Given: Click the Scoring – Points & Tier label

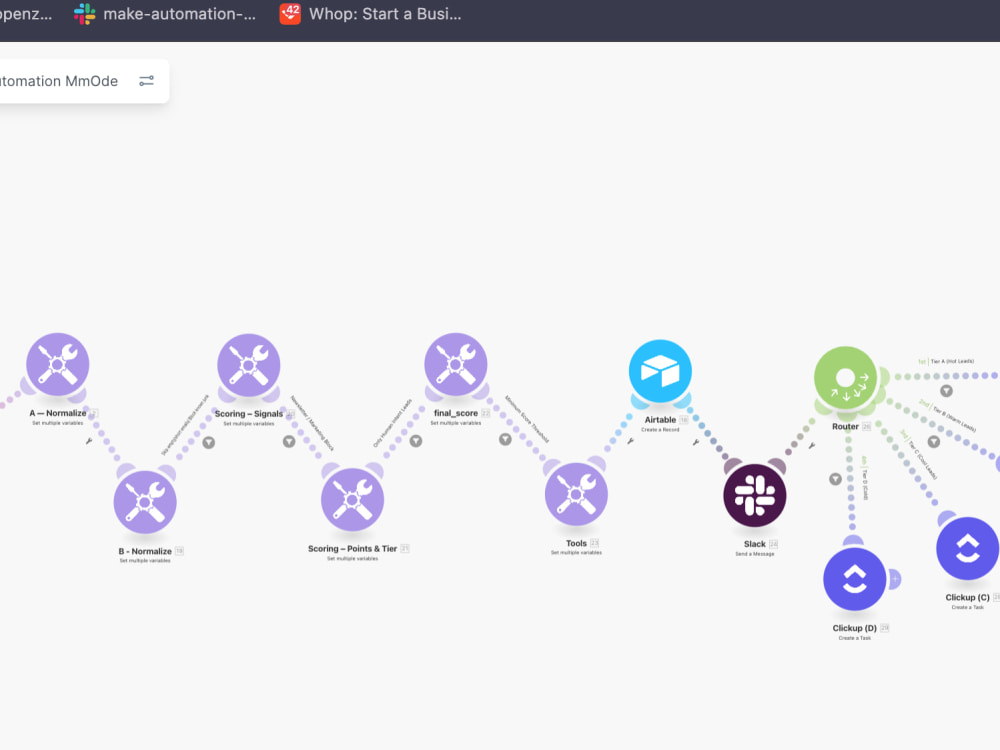Looking at the screenshot, I should click(x=352, y=548).
